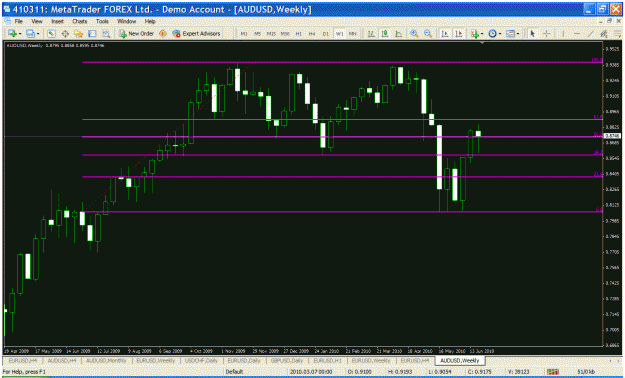The width and height of the screenshot is (625, 378).
Task: Open the Window menu
Action: pyautogui.click(x=126, y=21)
